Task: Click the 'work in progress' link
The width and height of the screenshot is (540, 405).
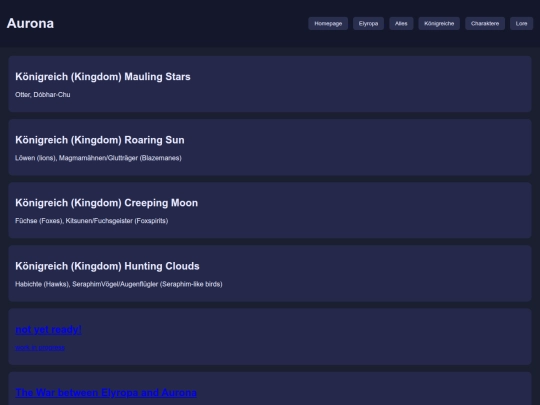Action: pyautogui.click(x=40, y=347)
